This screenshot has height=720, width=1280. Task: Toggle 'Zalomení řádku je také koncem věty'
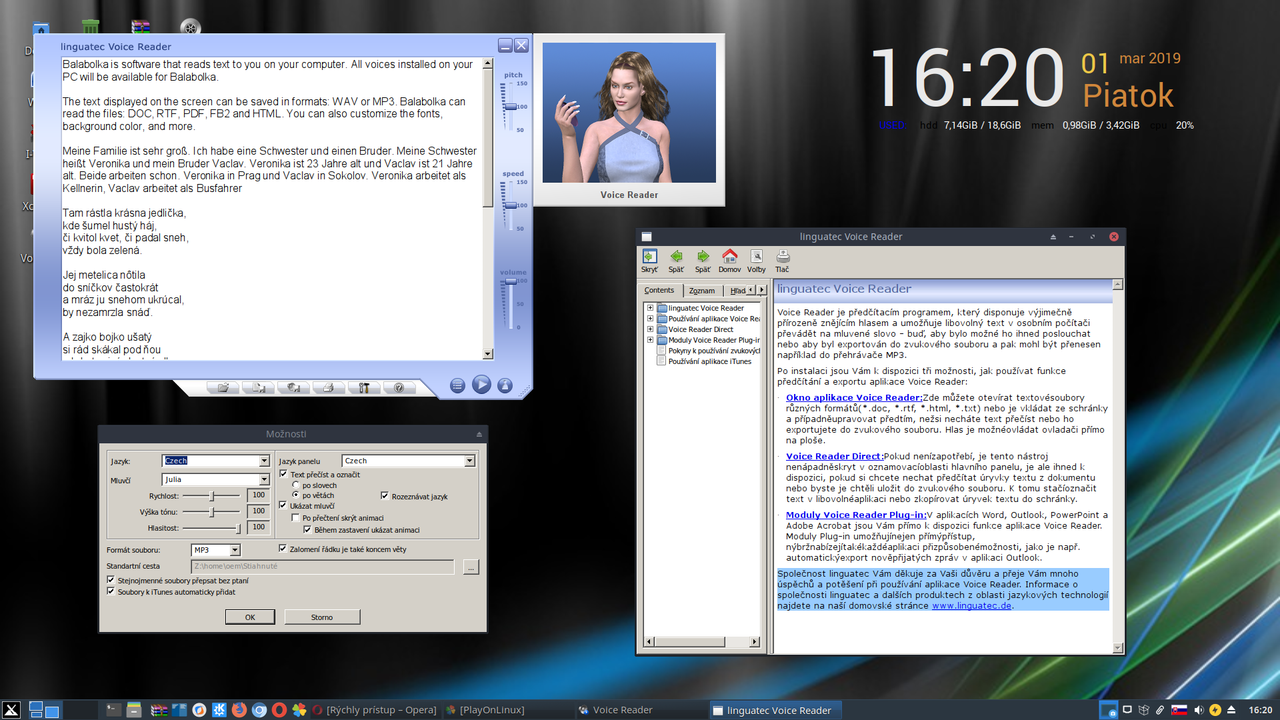[x=282, y=549]
